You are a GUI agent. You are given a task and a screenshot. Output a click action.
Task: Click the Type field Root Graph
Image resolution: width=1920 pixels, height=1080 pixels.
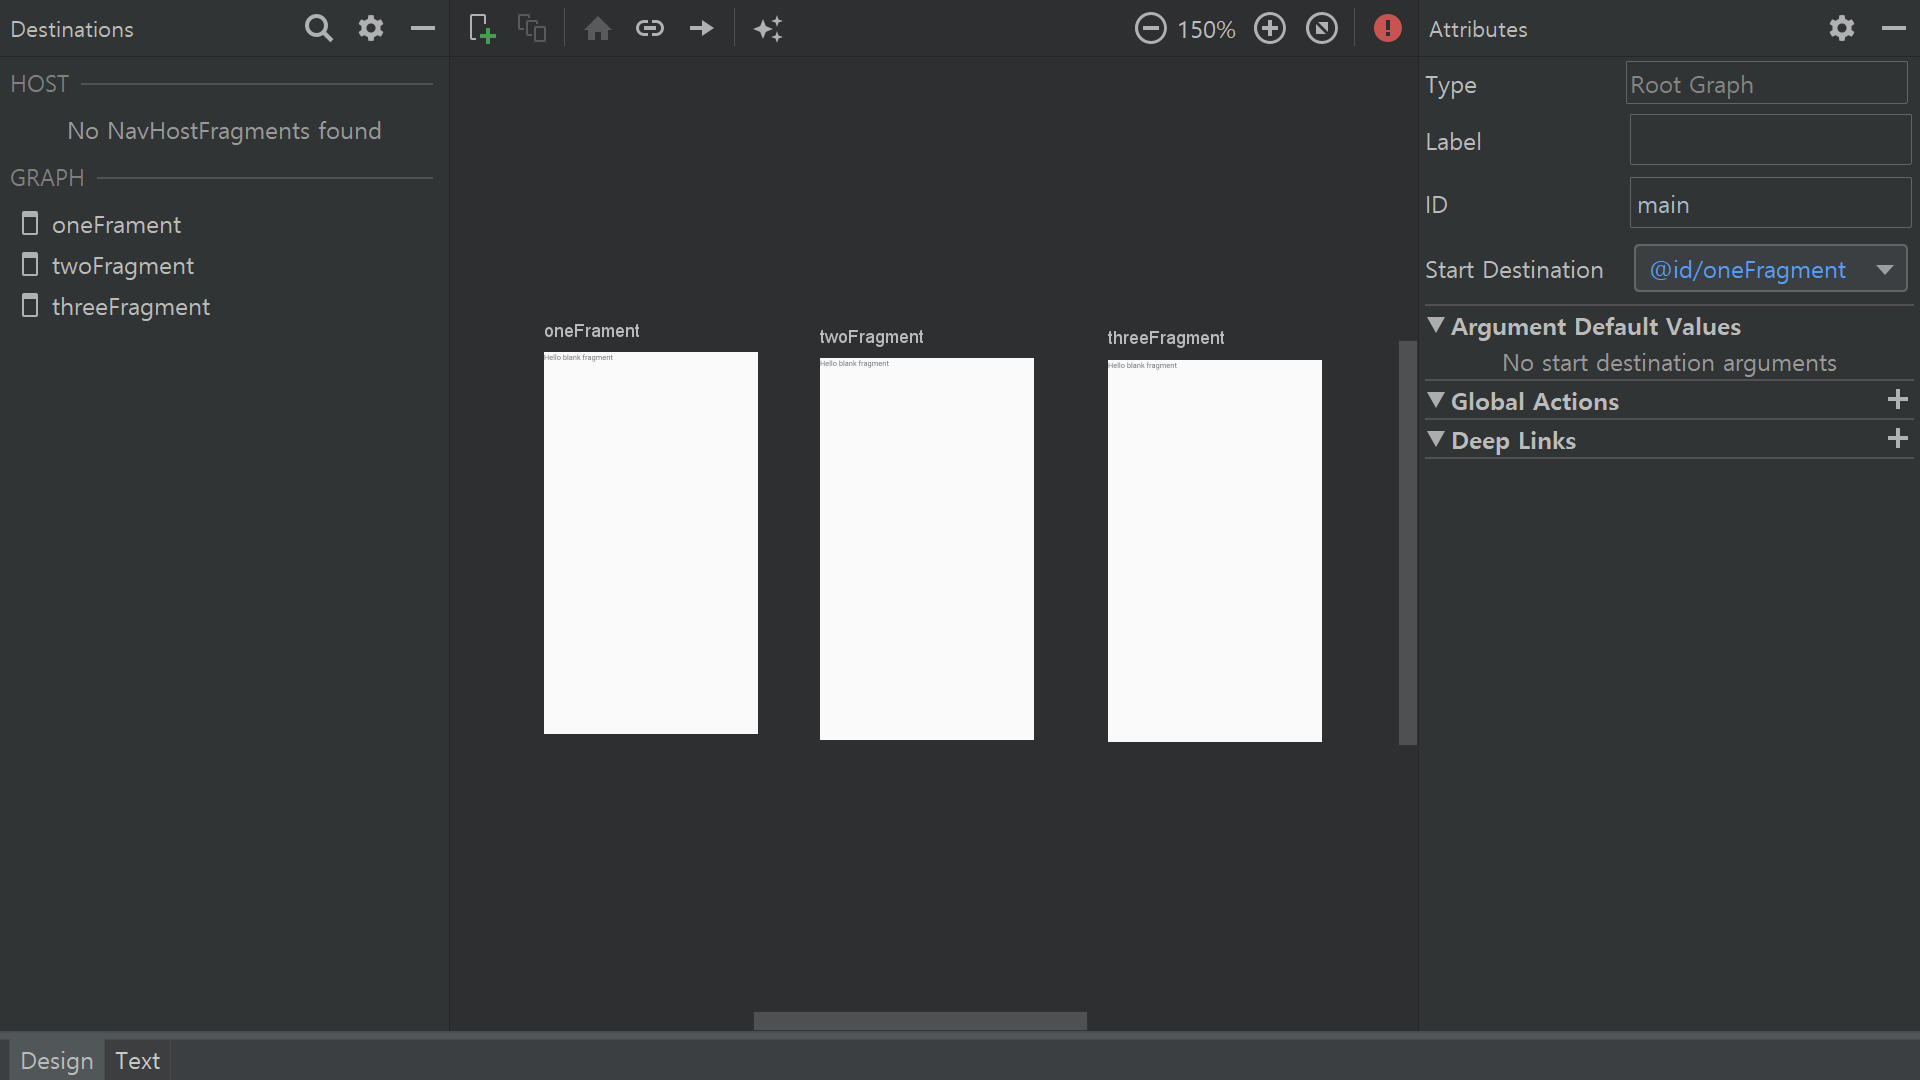point(1766,84)
